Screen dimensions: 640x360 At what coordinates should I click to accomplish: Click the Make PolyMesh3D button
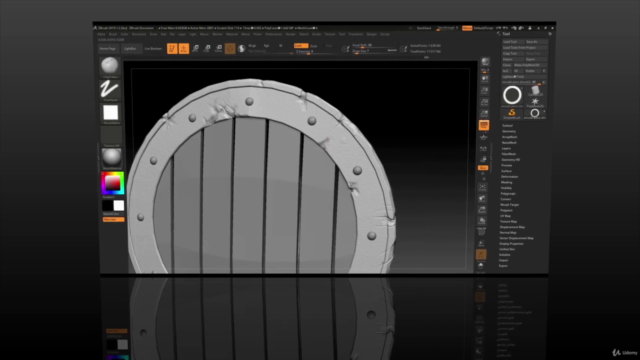530,65
